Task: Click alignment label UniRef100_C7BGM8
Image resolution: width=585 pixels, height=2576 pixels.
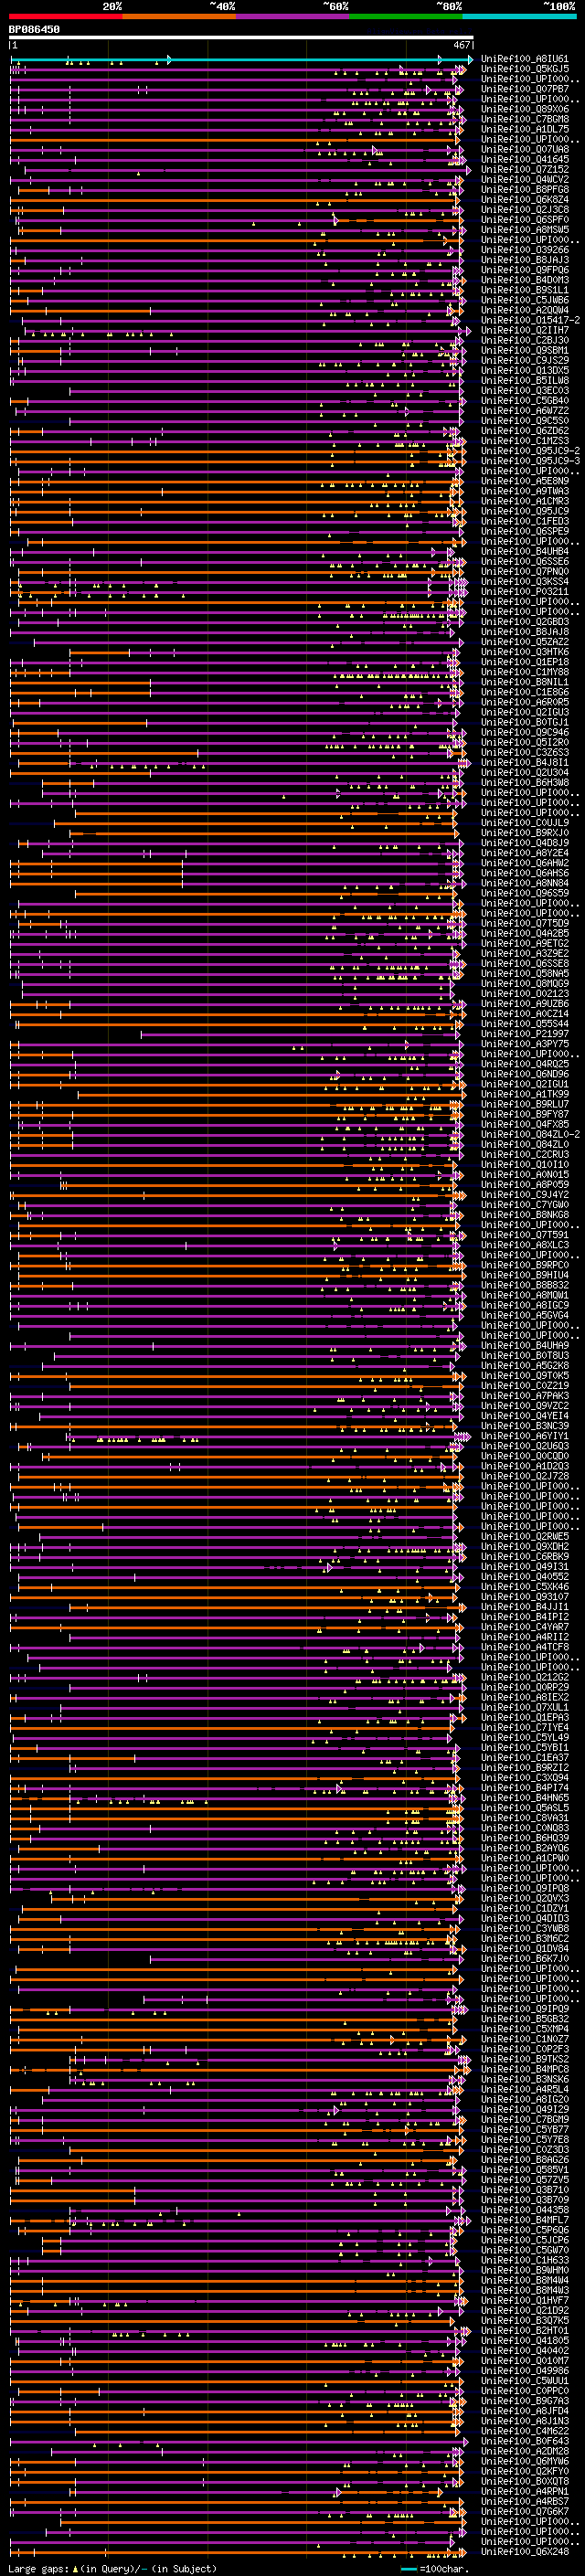Action: (x=525, y=119)
